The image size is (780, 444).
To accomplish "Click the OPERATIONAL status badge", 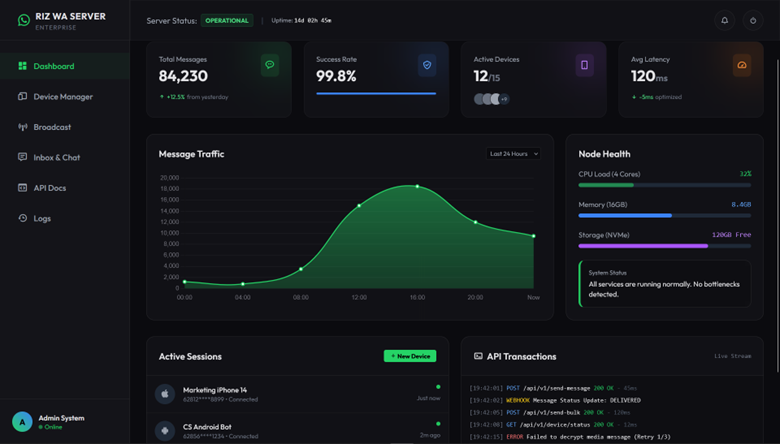I will point(227,20).
